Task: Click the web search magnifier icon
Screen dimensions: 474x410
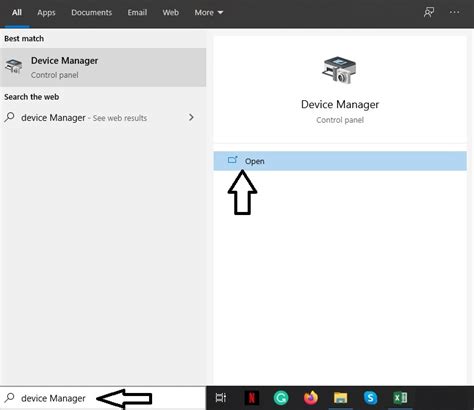Action: pos(10,117)
